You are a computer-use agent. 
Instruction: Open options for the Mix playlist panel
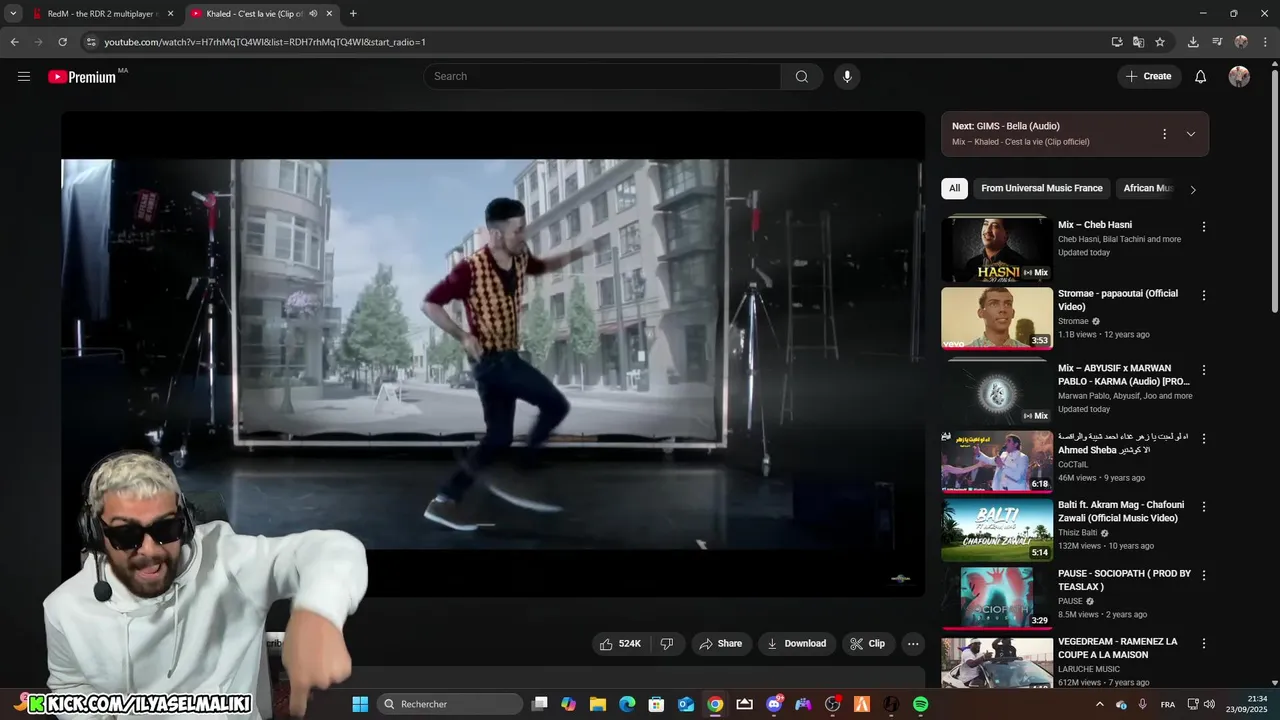(x=1164, y=134)
